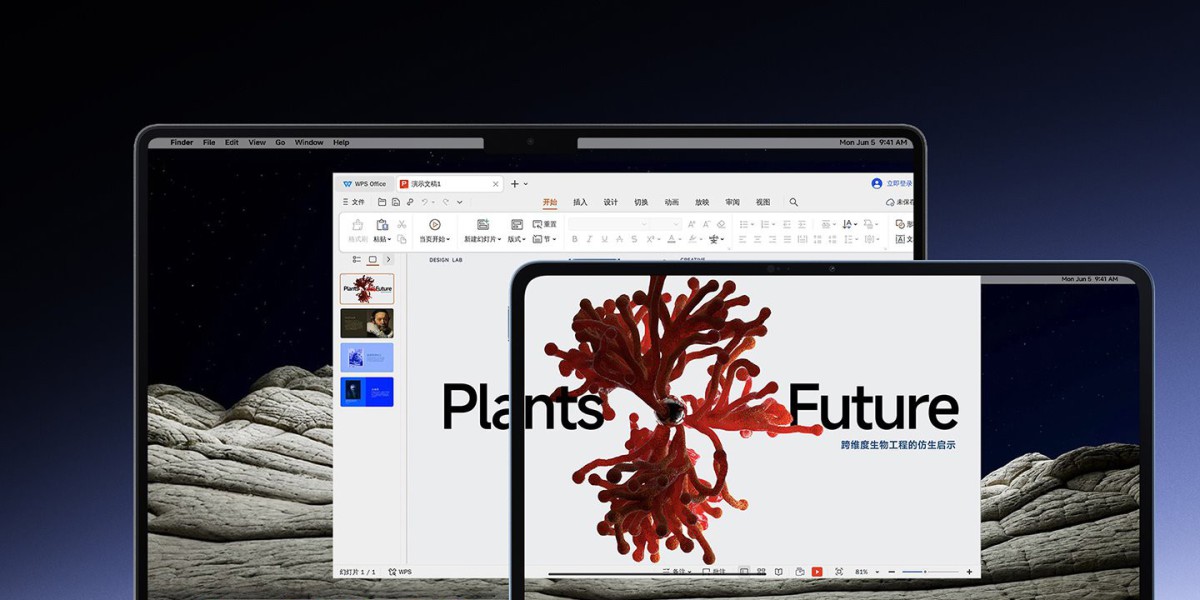This screenshot has height=600, width=1200.
Task: Start slideshow with red play button
Action: click(x=817, y=571)
